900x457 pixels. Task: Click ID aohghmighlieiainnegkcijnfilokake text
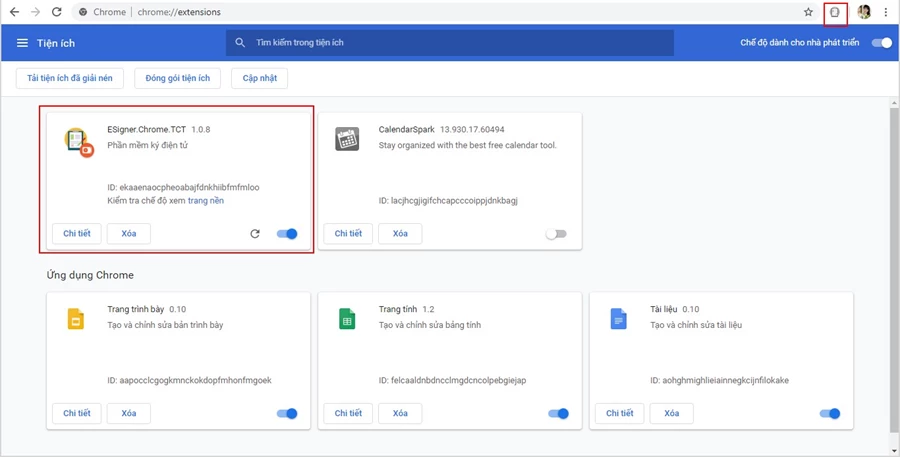coord(719,381)
